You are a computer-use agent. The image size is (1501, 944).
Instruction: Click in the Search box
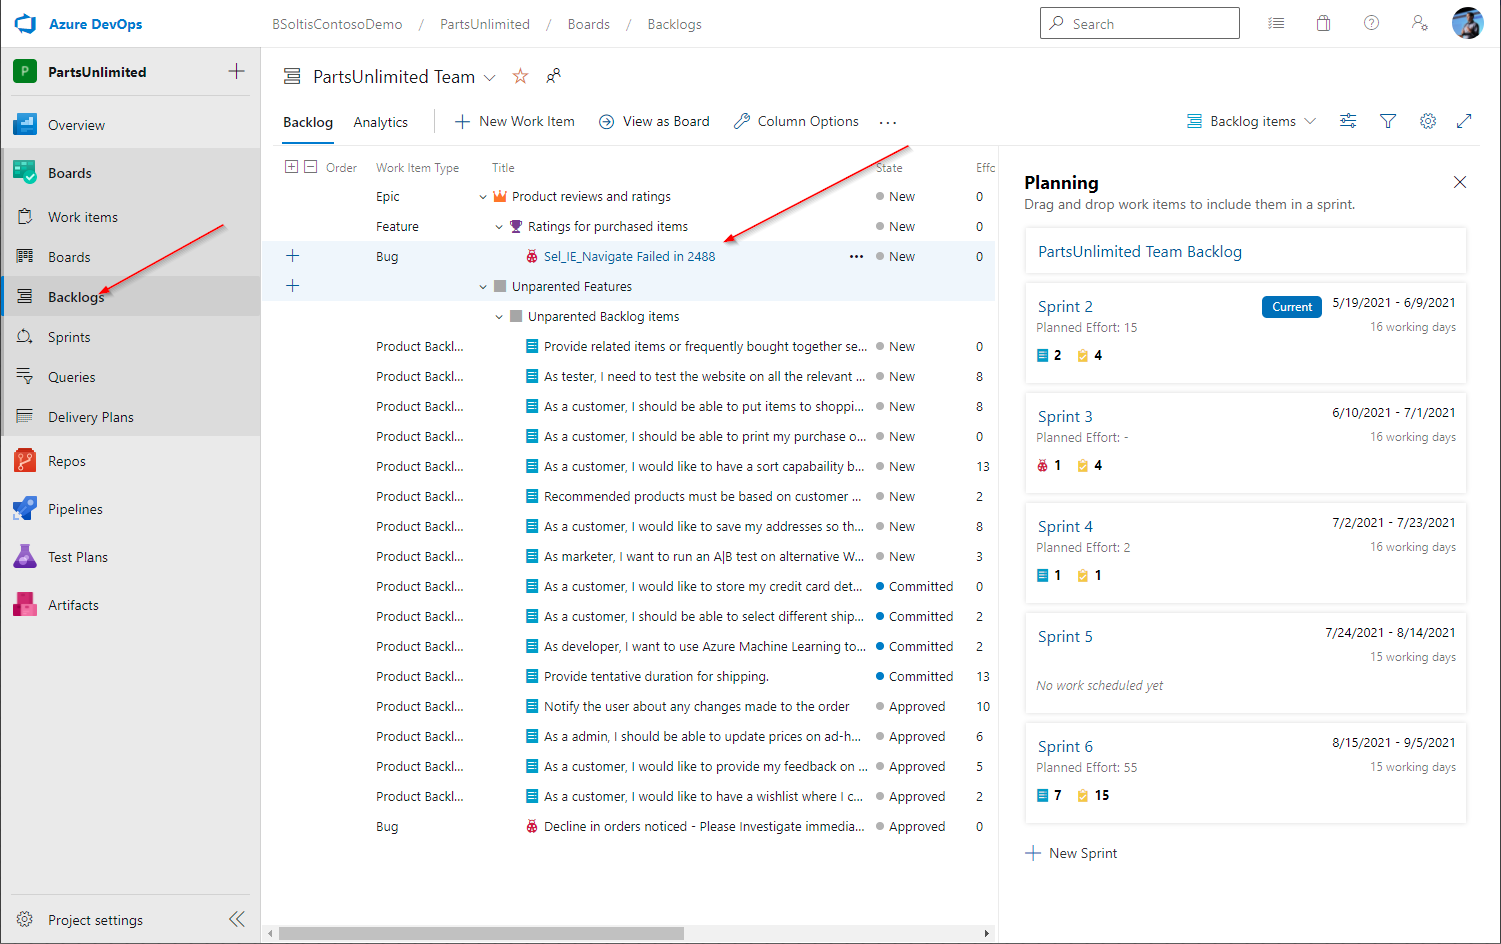1140,23
